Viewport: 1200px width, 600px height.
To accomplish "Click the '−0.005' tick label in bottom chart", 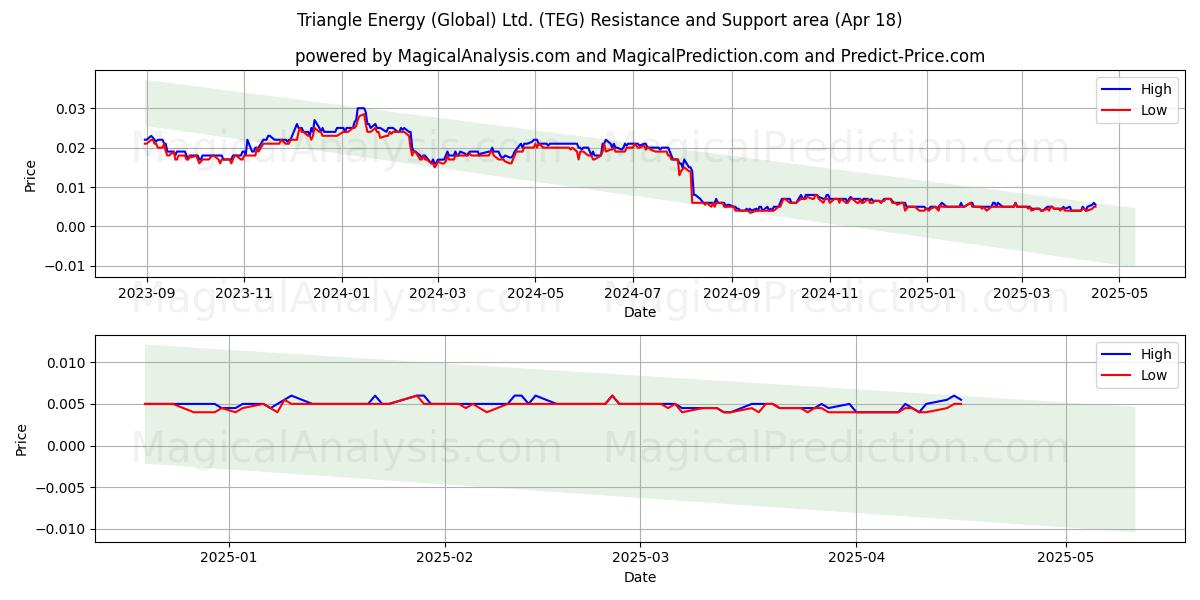I will [62, 488].
